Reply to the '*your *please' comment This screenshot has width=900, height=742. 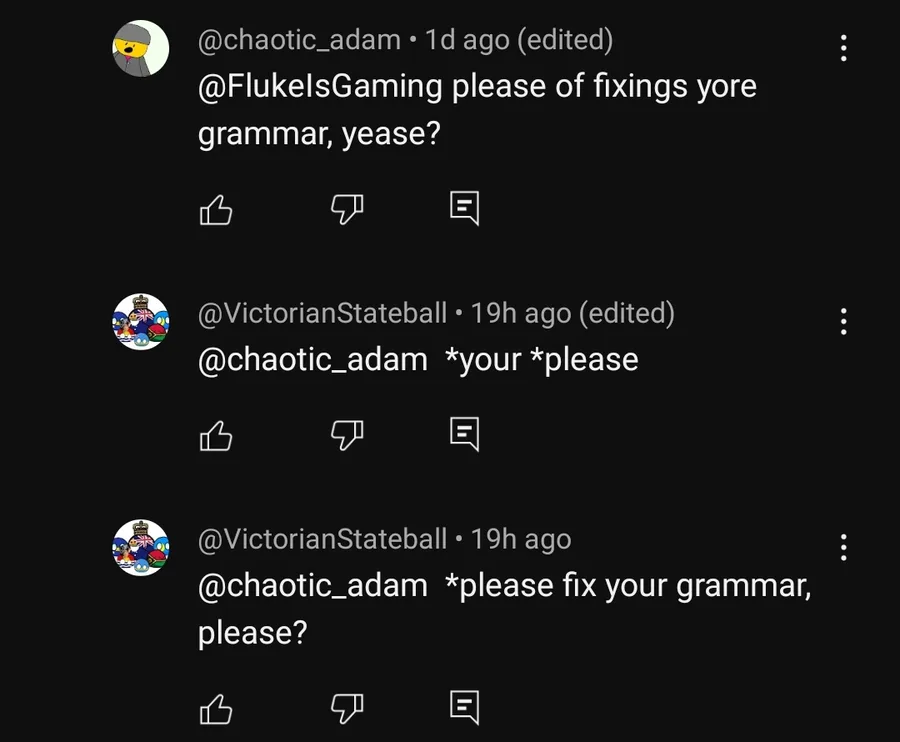(465, 433)
